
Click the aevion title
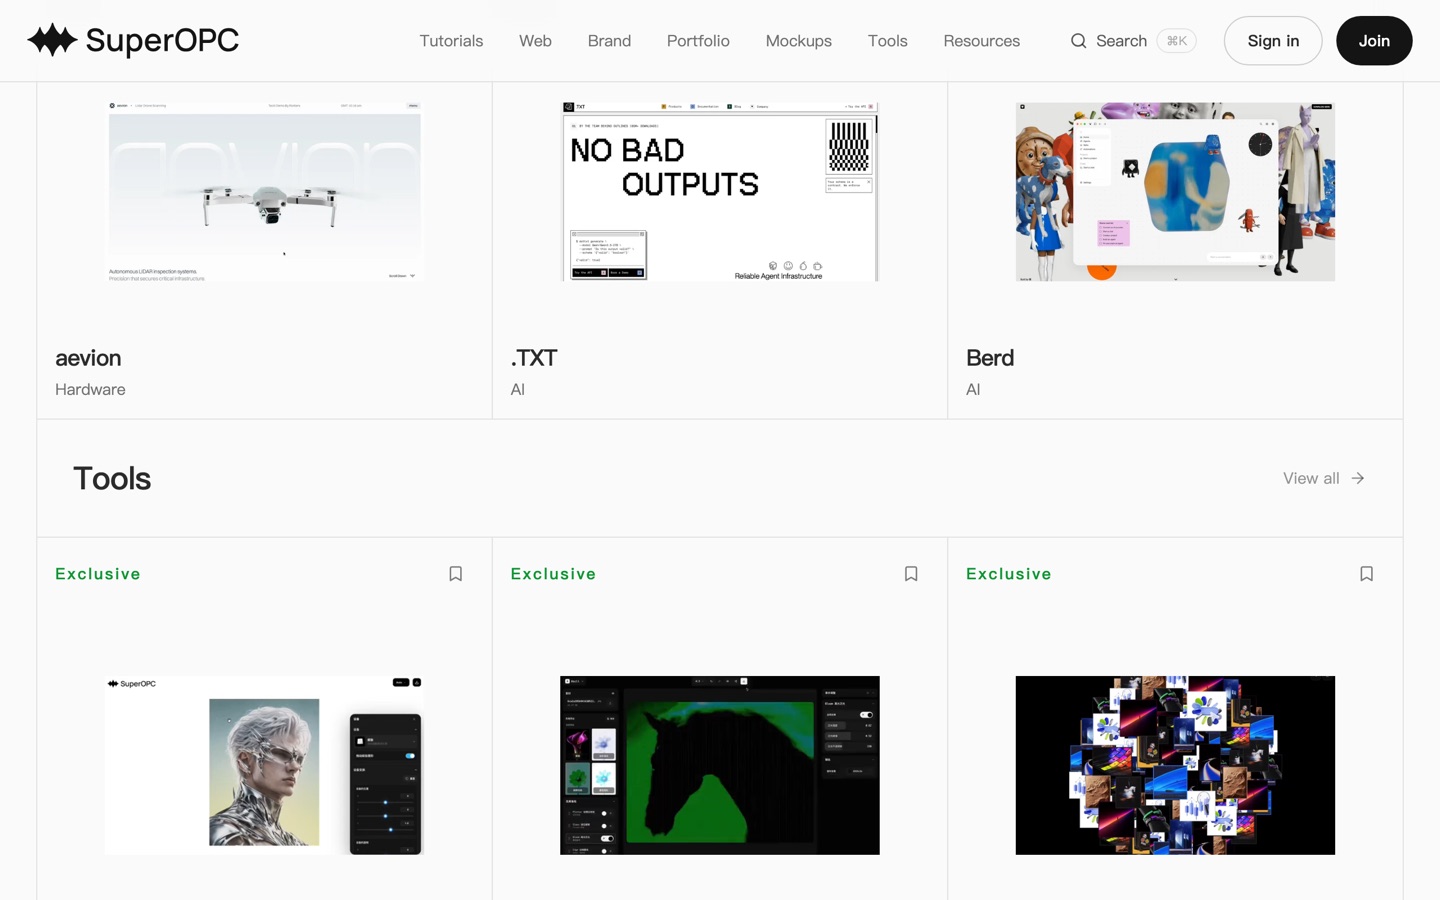click(x=88, y=358)
